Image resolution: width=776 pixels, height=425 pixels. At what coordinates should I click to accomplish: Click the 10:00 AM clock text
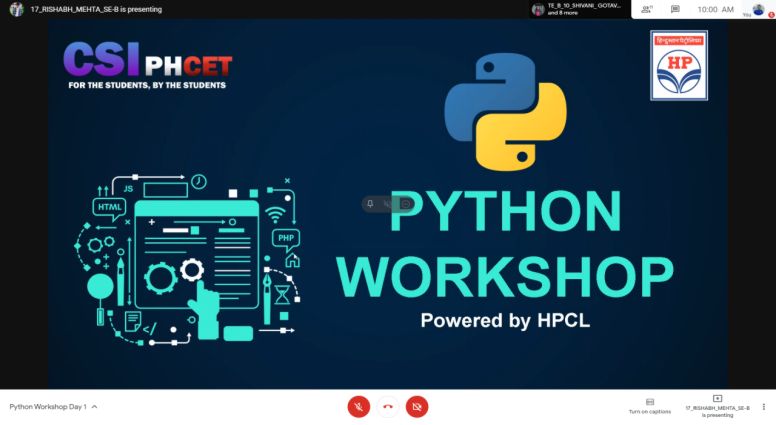tap(715, 9)
